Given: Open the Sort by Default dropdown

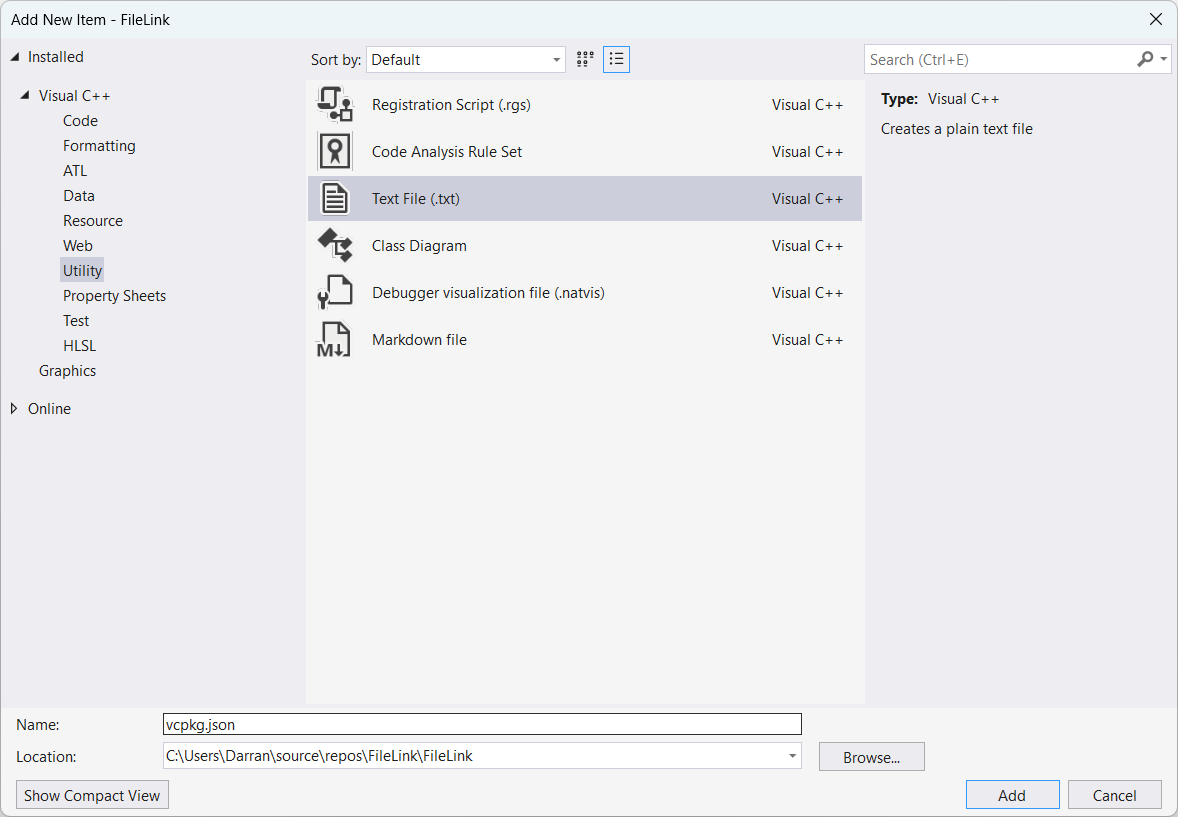Looking at the screenshot, I should pyautogui.click(x=466, y=59).
